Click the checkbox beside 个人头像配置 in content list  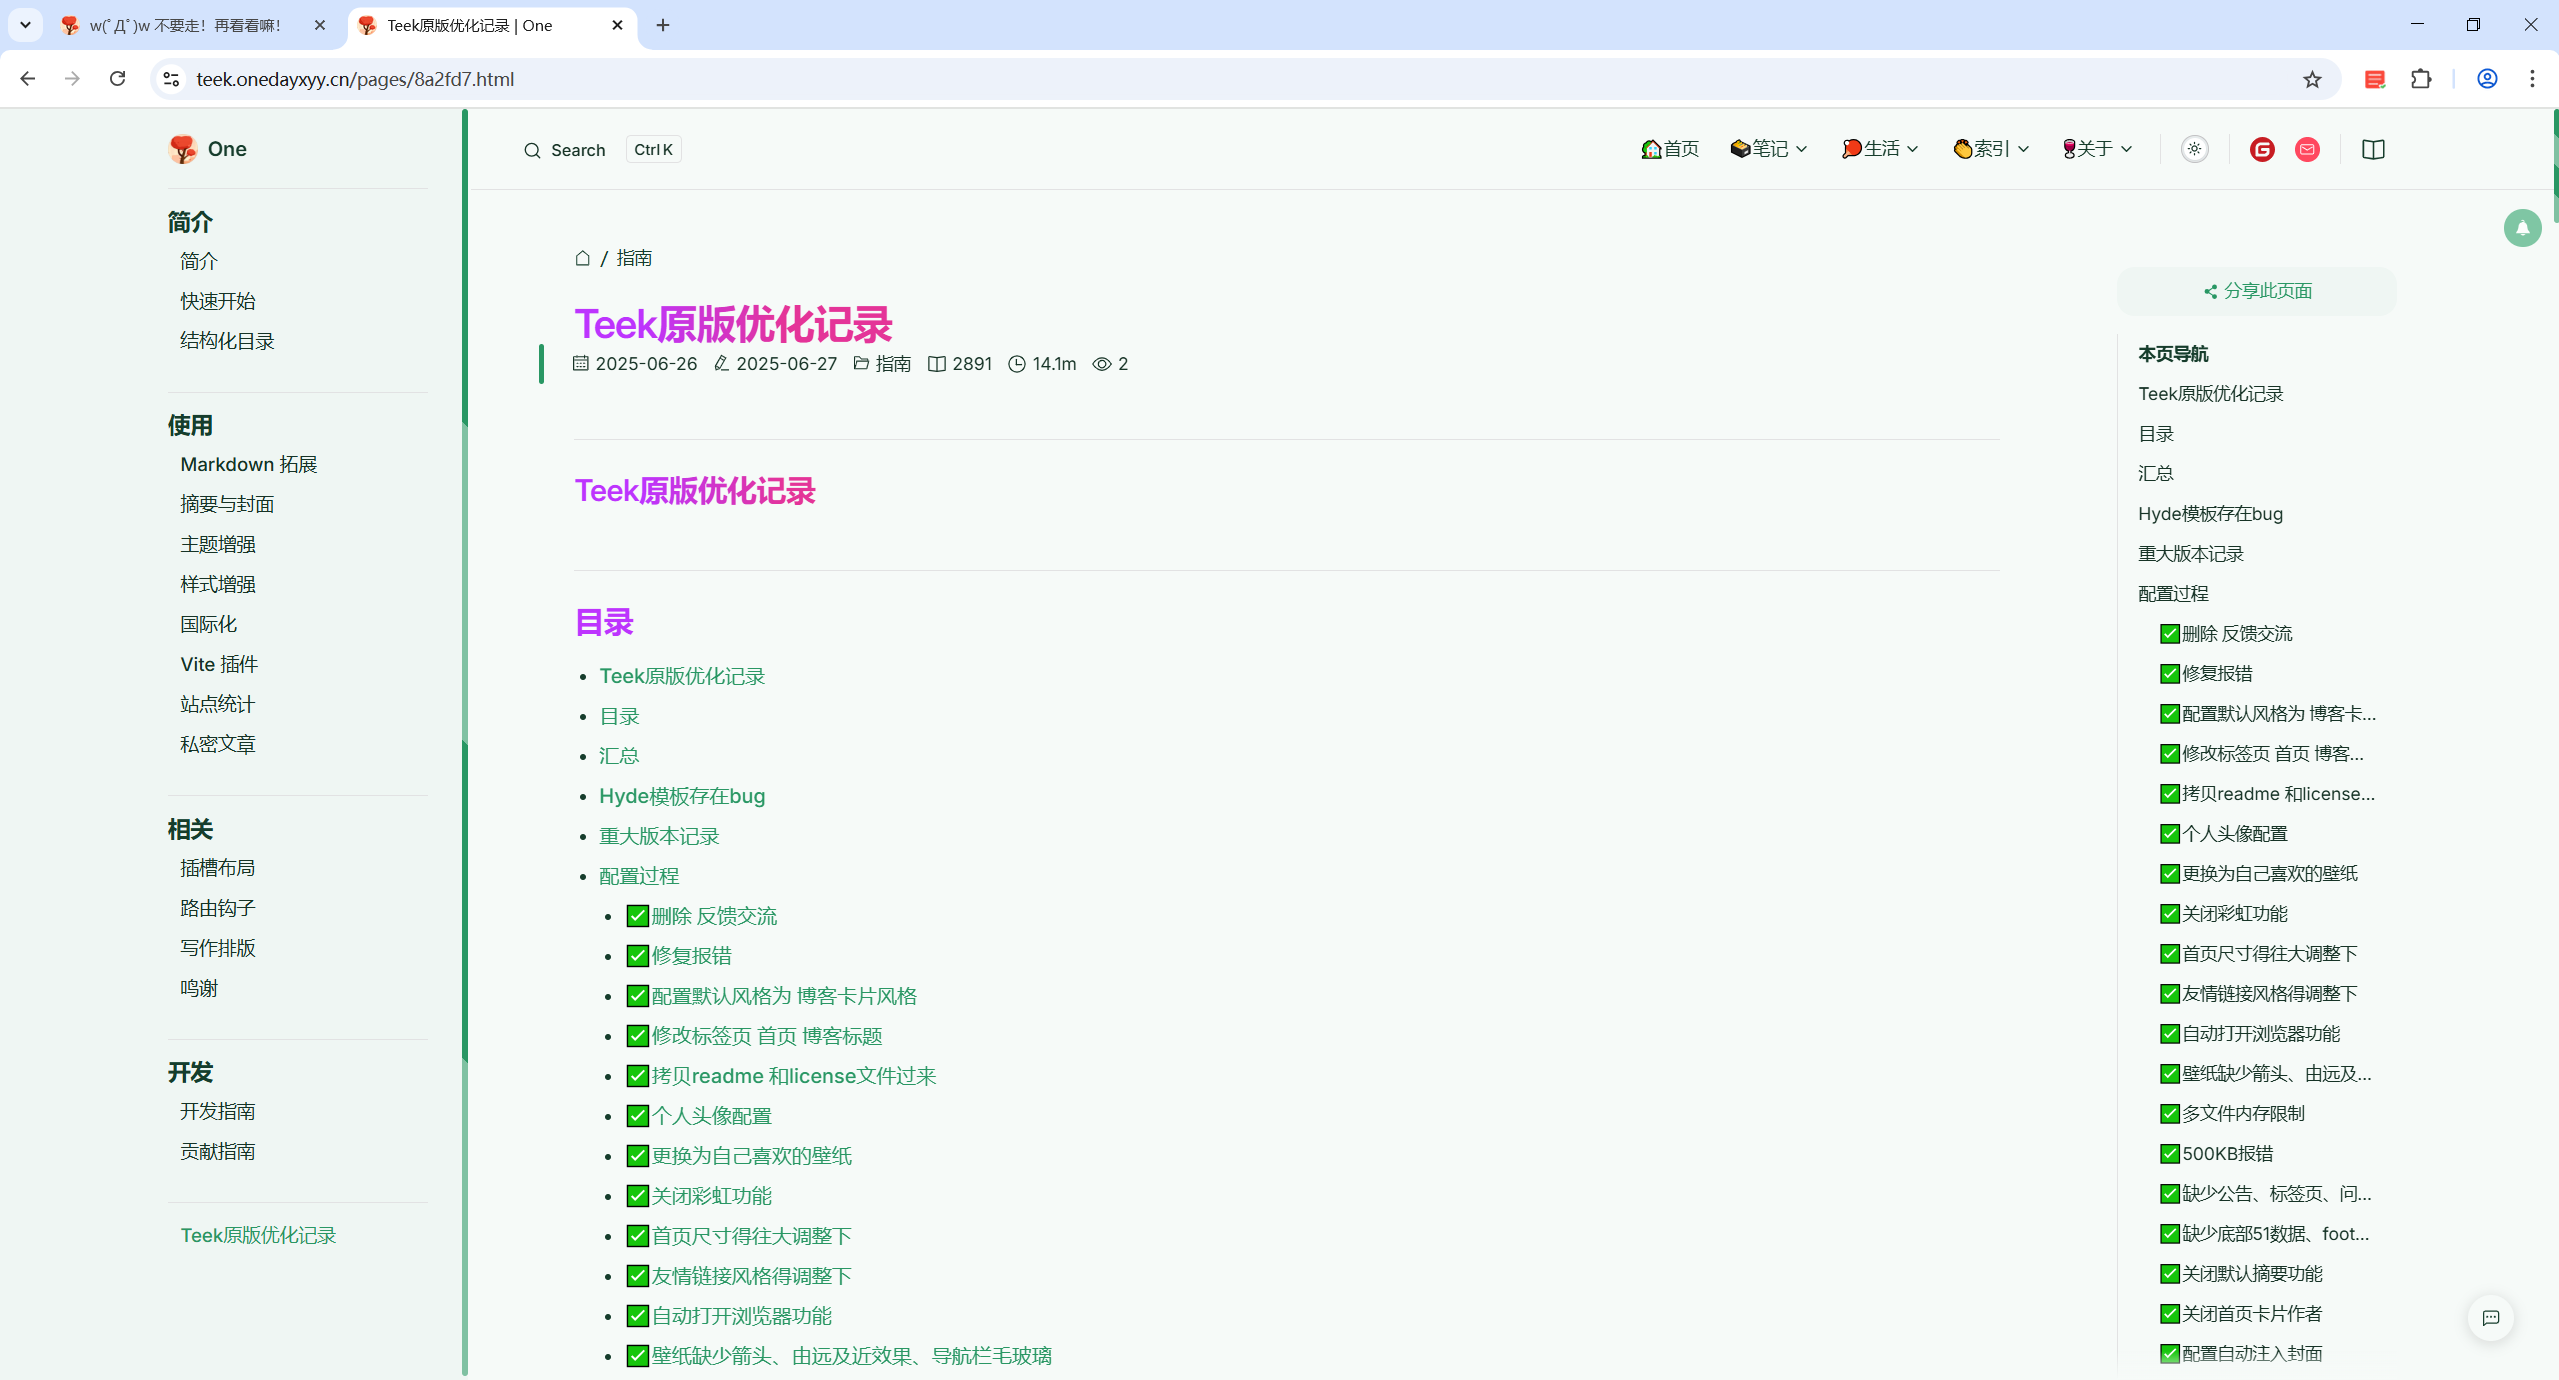point(637,1116)
